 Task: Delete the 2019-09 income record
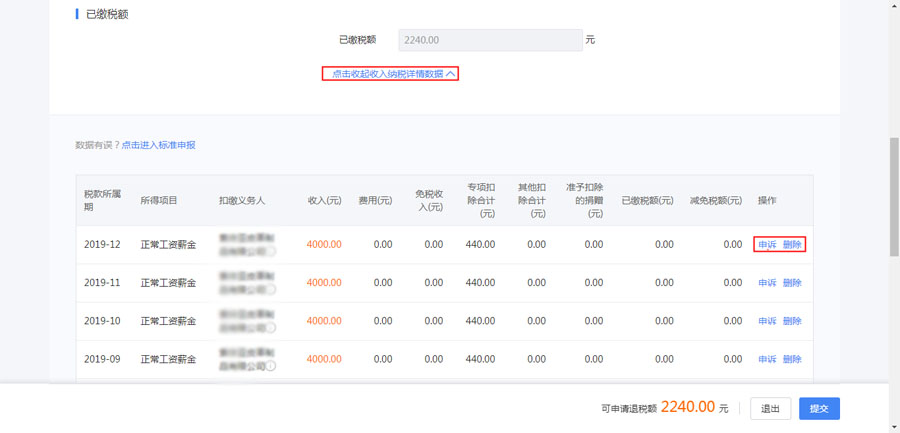[792, 359]
